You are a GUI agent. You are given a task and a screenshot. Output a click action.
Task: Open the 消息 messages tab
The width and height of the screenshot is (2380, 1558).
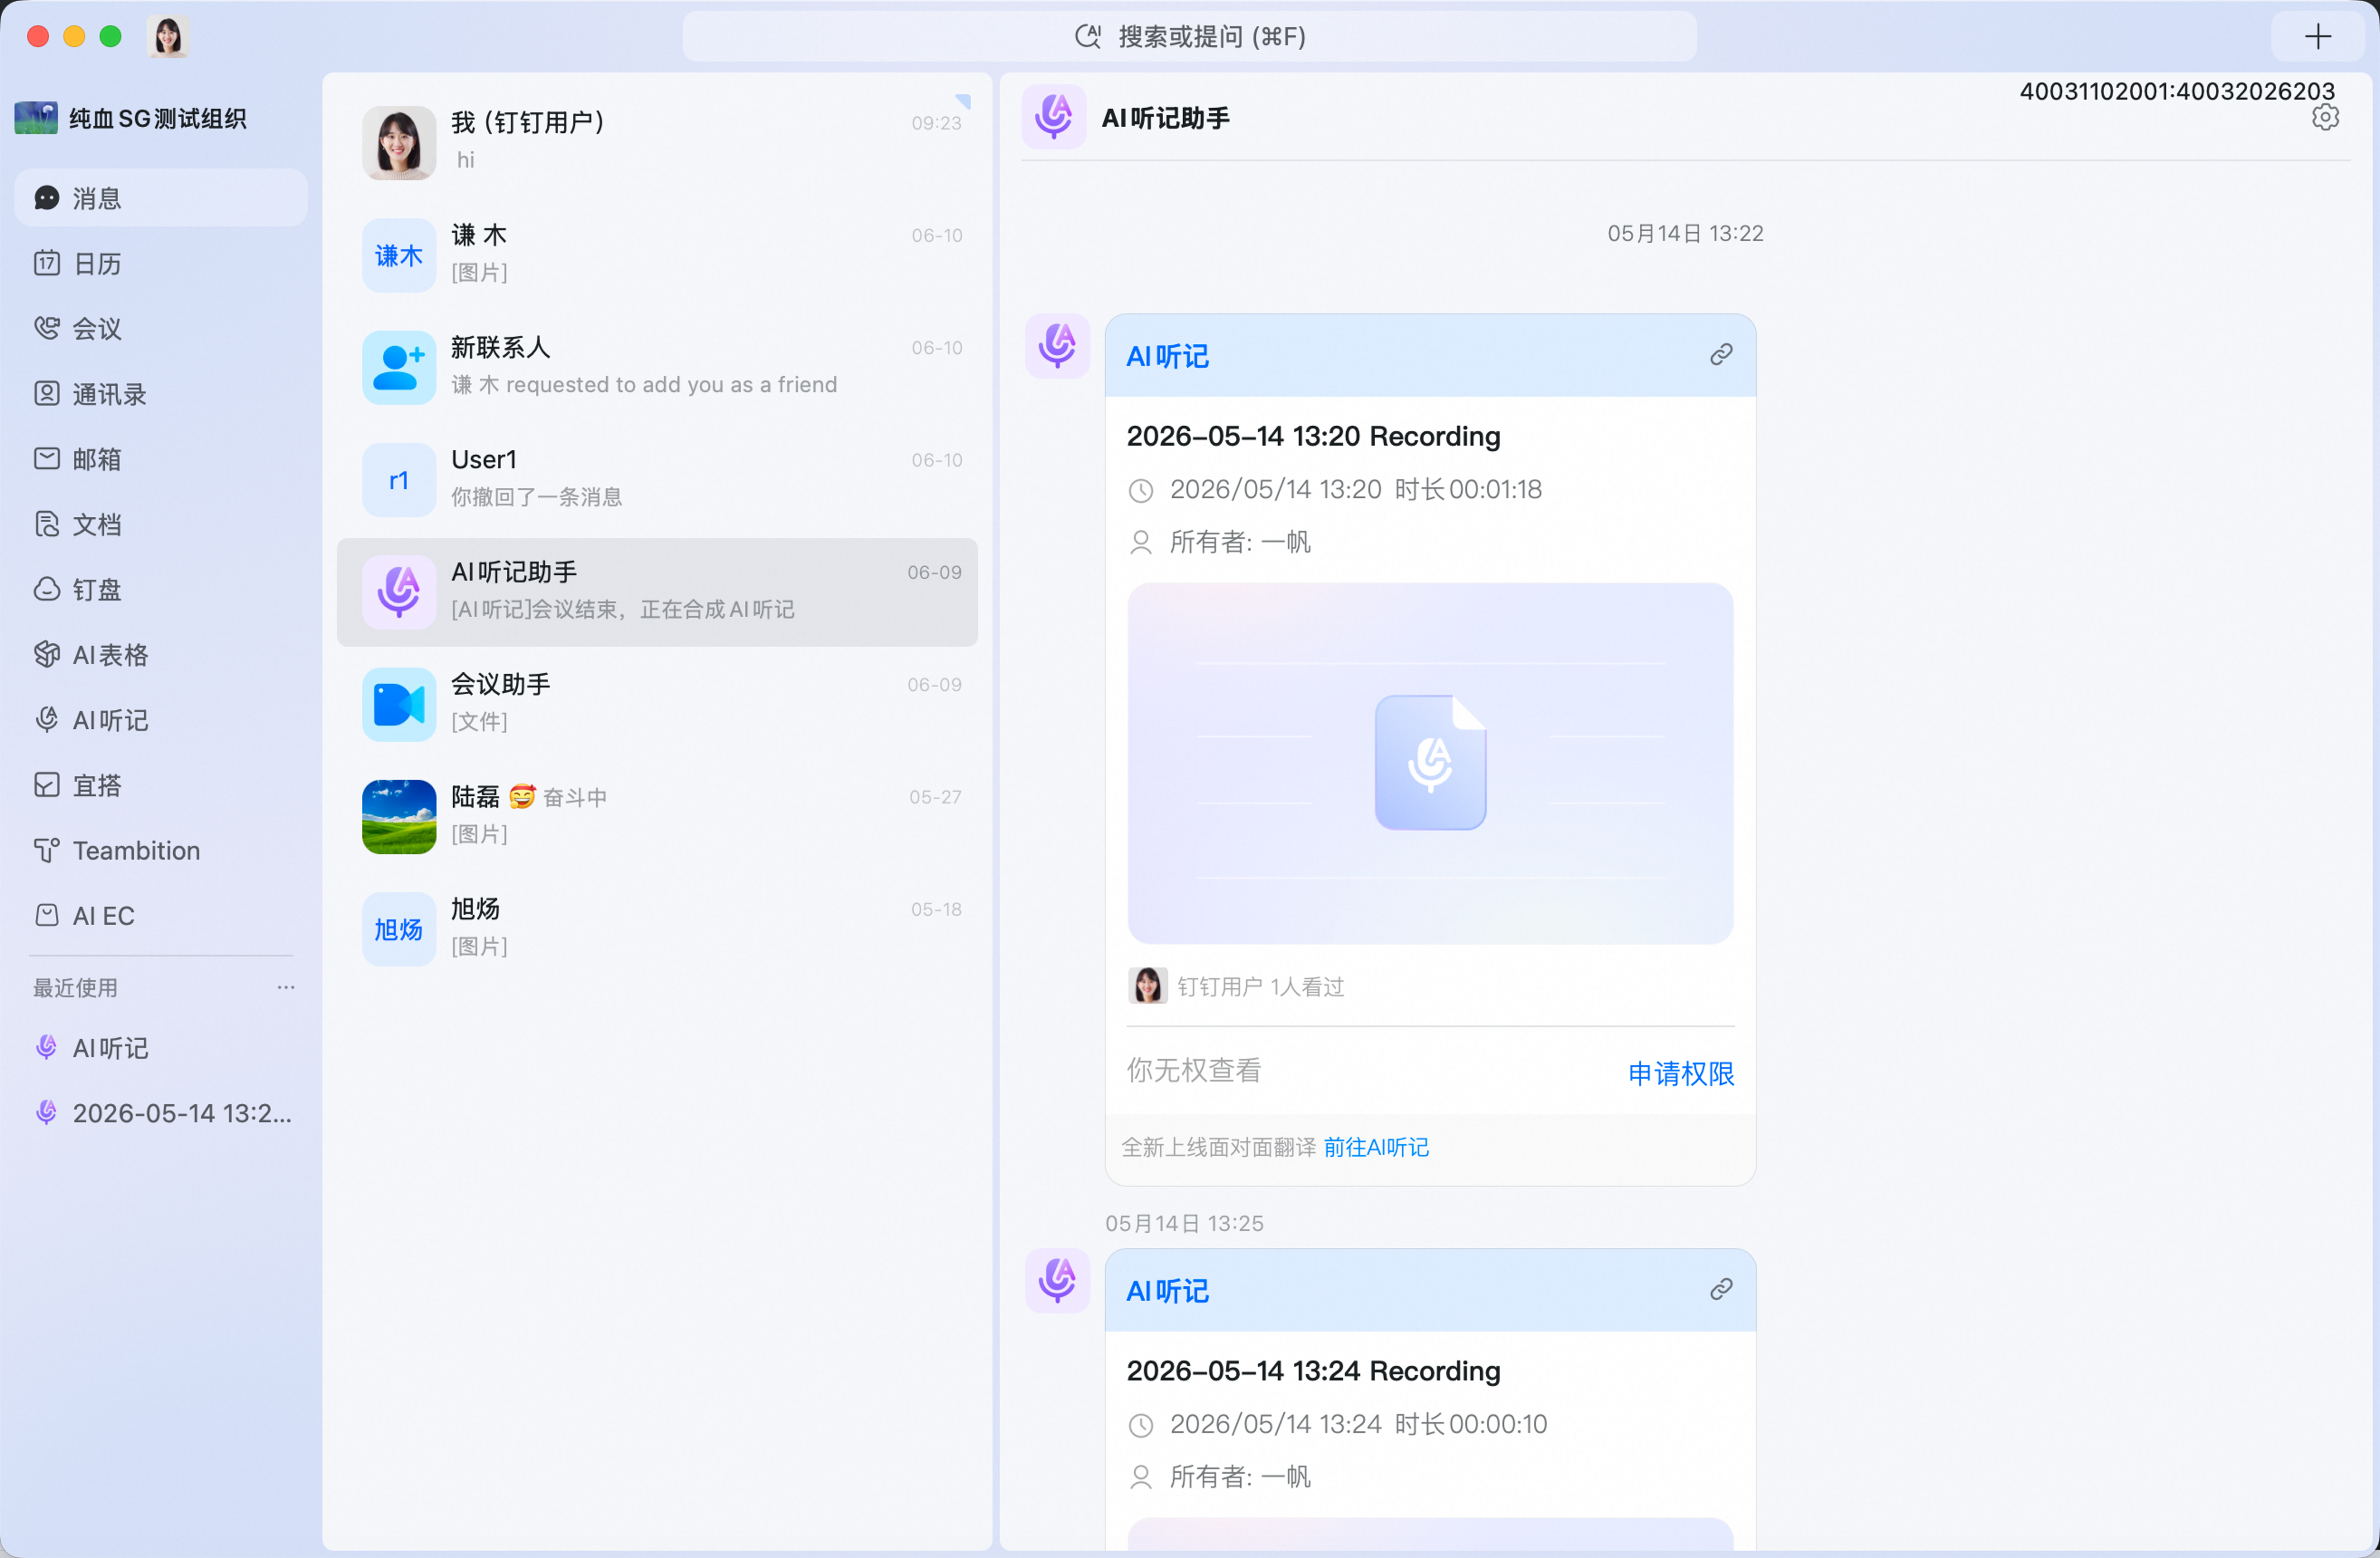point(161,198)
